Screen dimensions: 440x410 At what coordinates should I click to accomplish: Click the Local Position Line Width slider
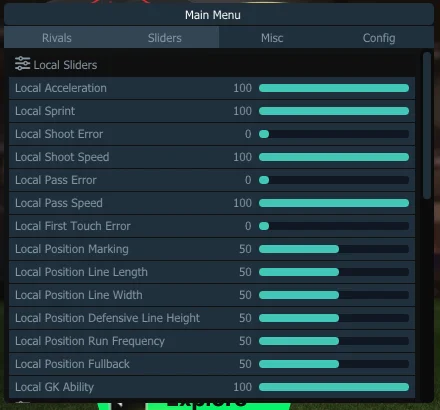[x=334, y=295]
